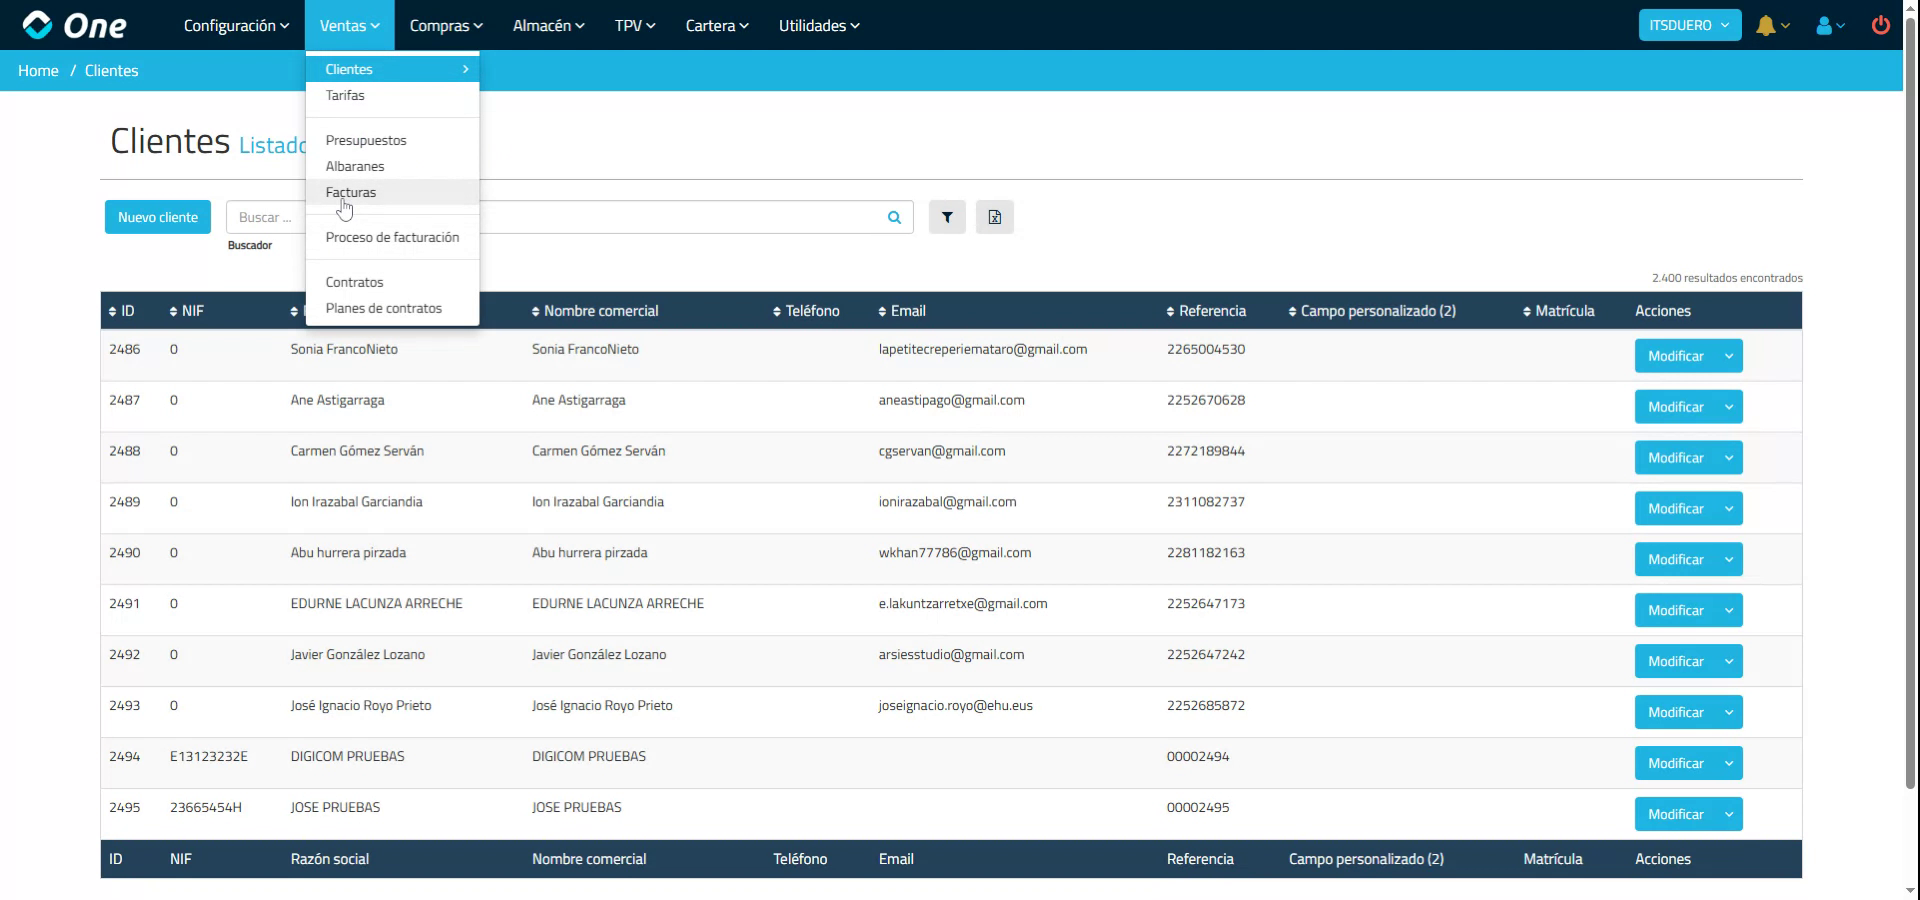Viewport: 1920px width, 900px height.
Task: Click the user profile icon
Action: pos(1824,25)
